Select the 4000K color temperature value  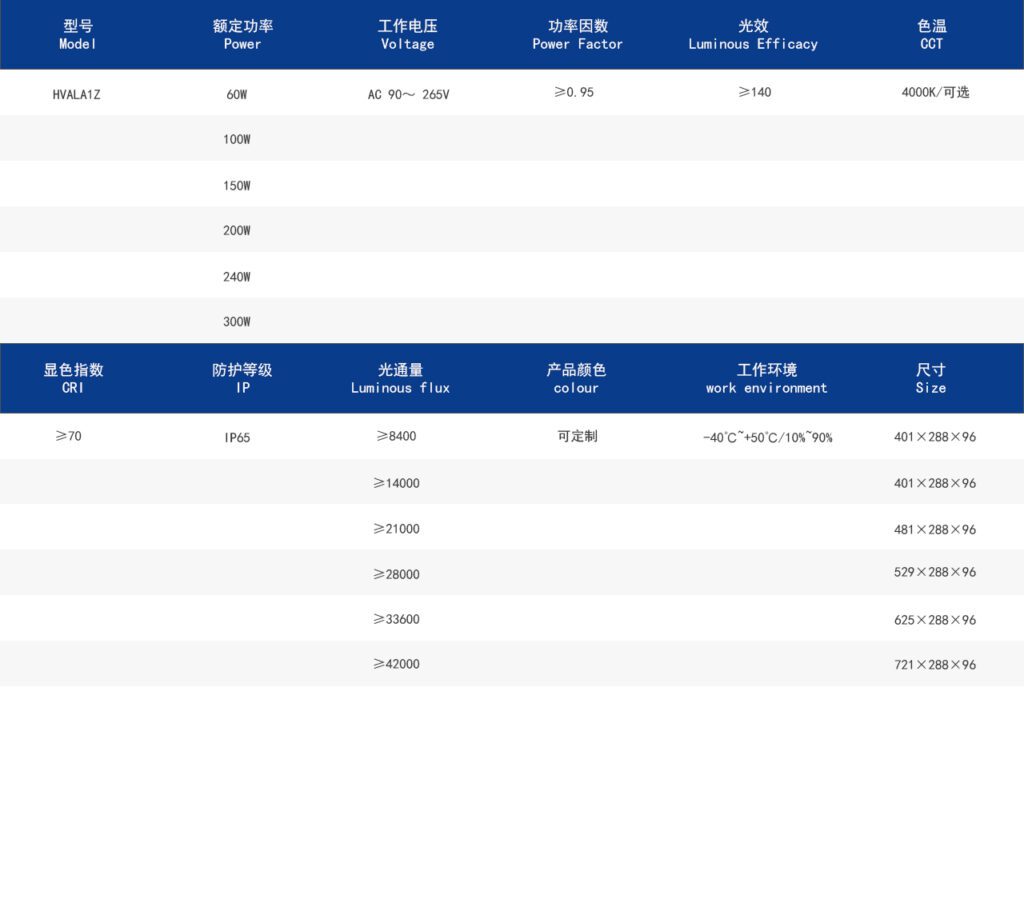click(x=935, y=93)
